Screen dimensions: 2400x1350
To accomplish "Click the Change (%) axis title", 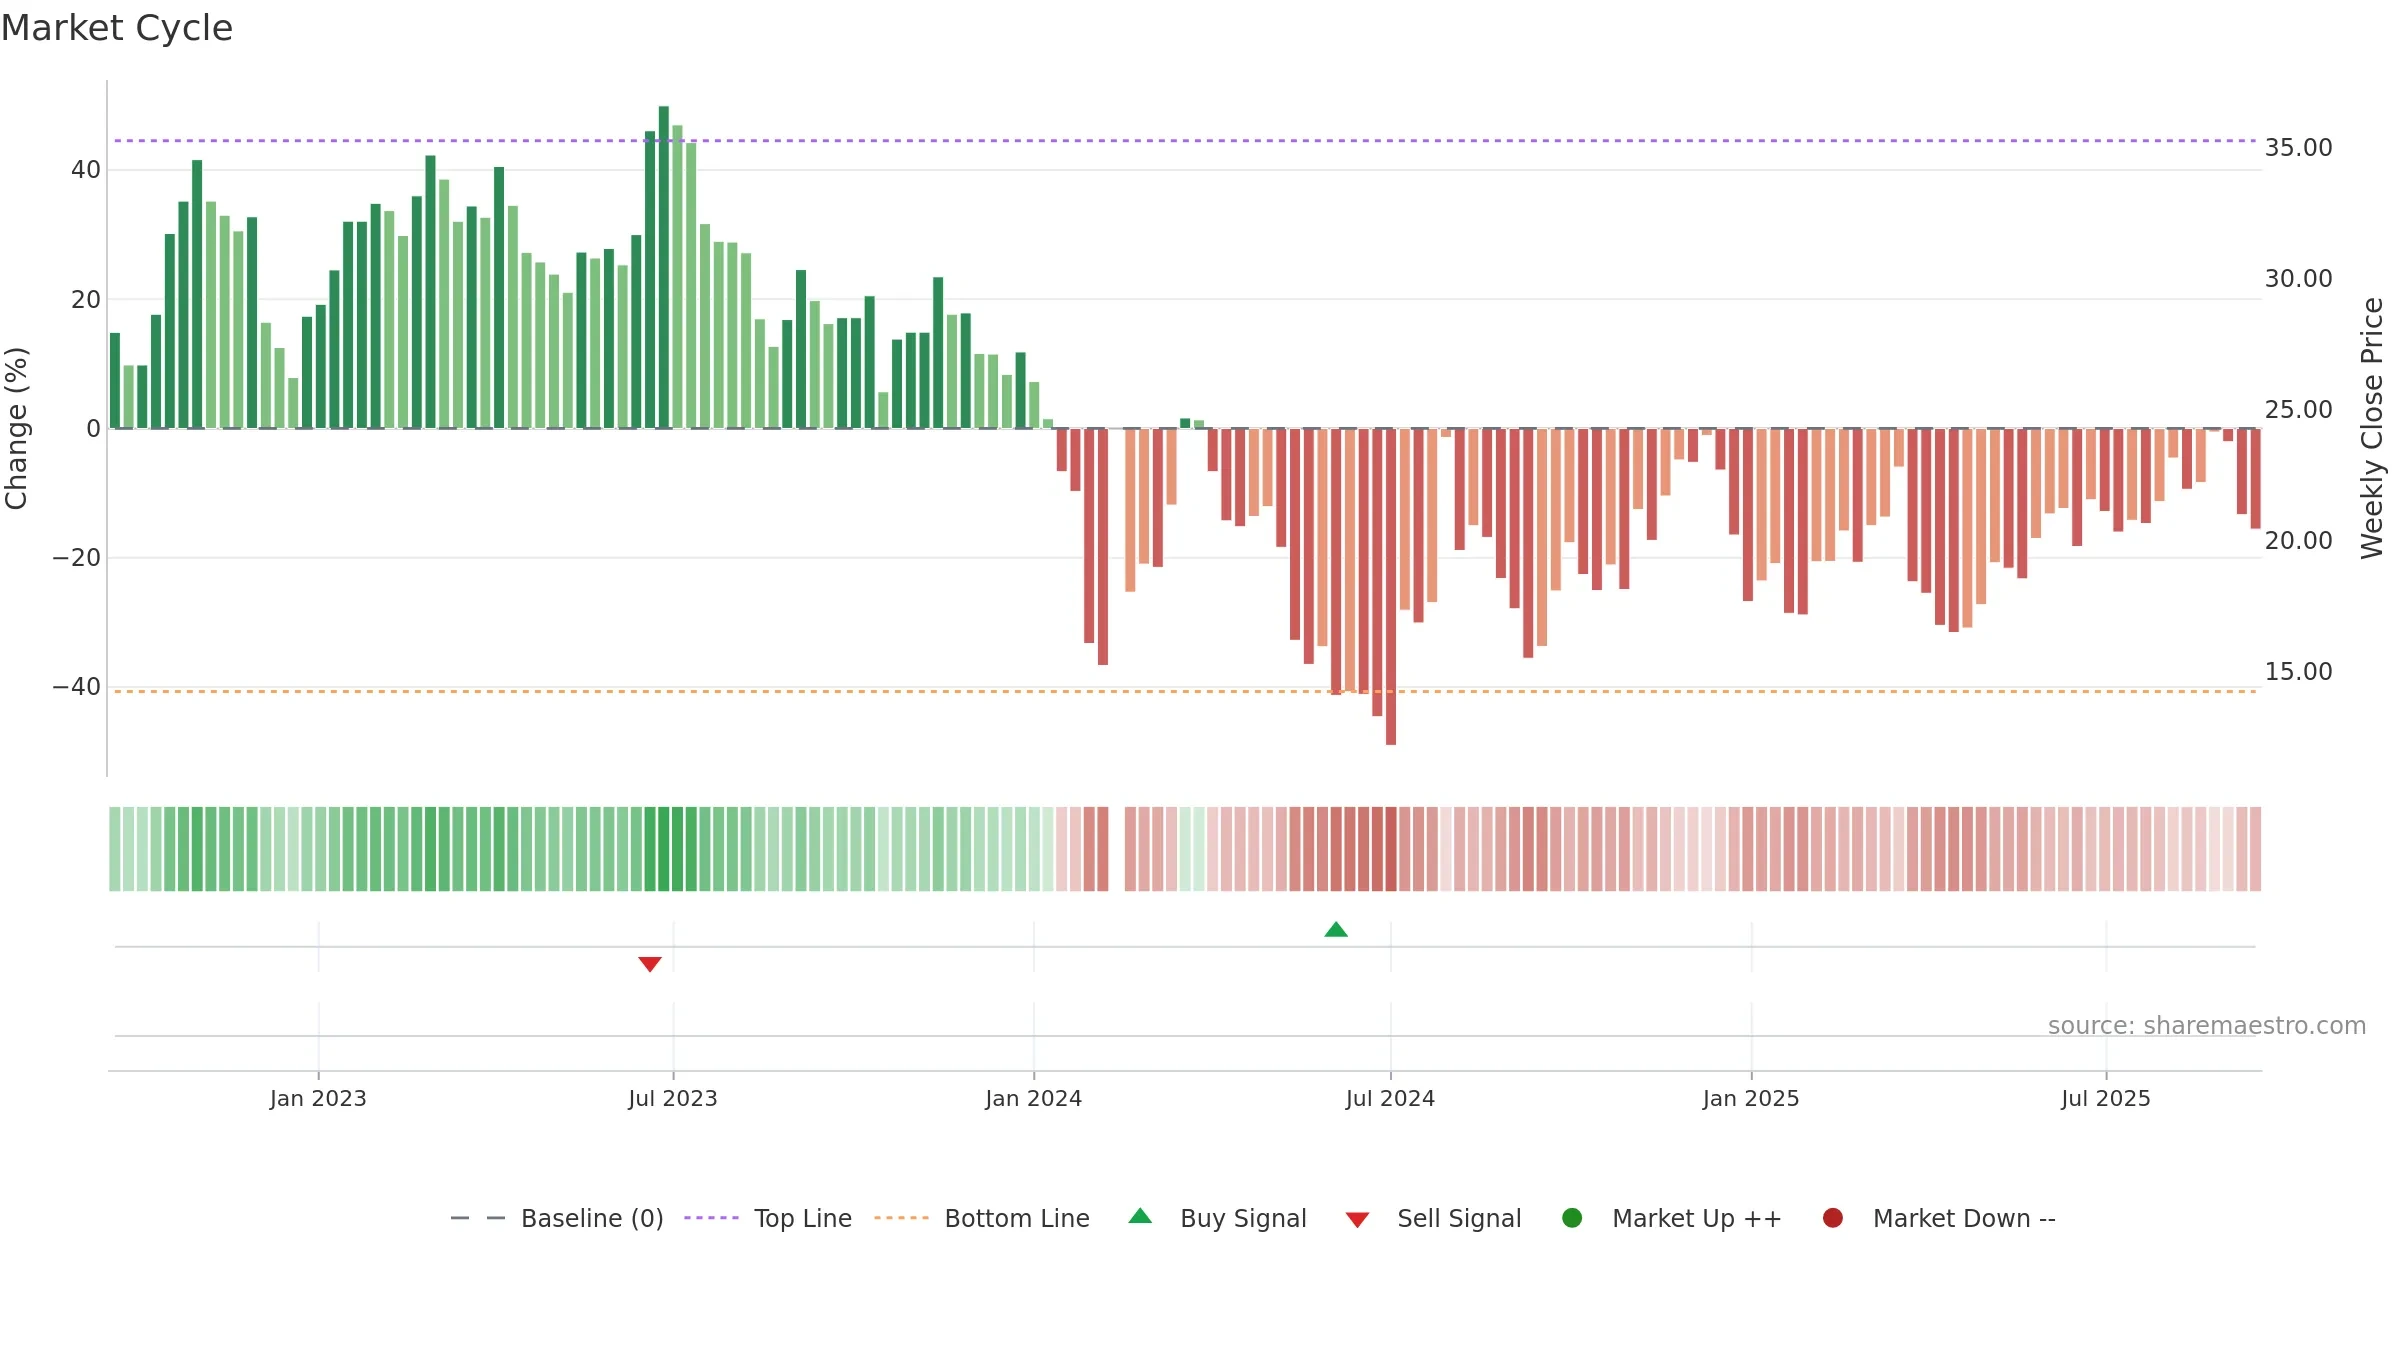I will [x=16, y=428].
